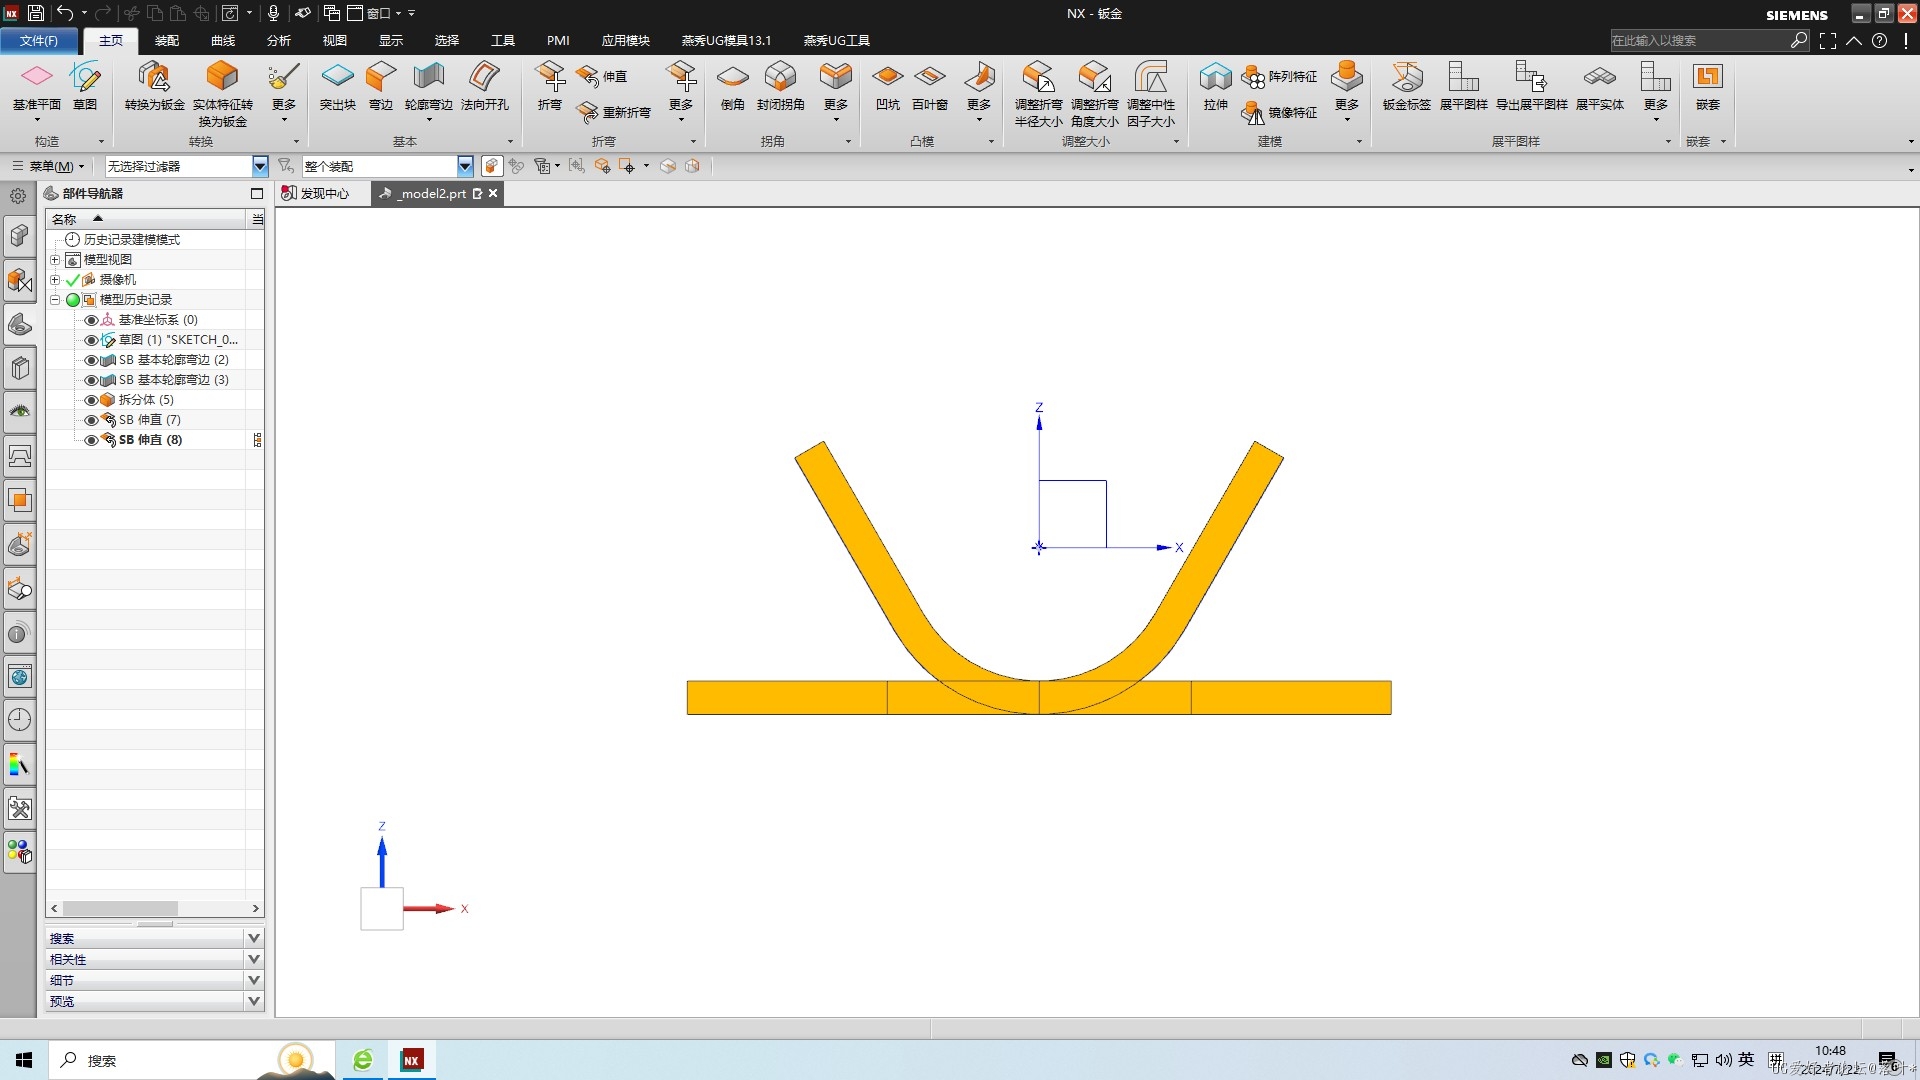
Task: Select the SB 伸直 (8) tree item
Action: tap(151, 440)
